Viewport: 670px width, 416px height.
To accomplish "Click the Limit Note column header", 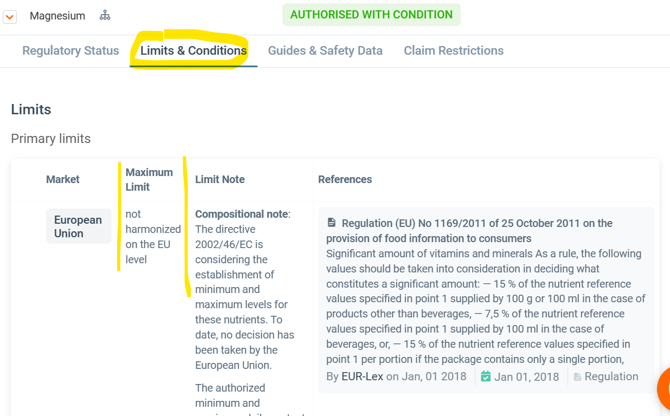I will pos(220,180).
